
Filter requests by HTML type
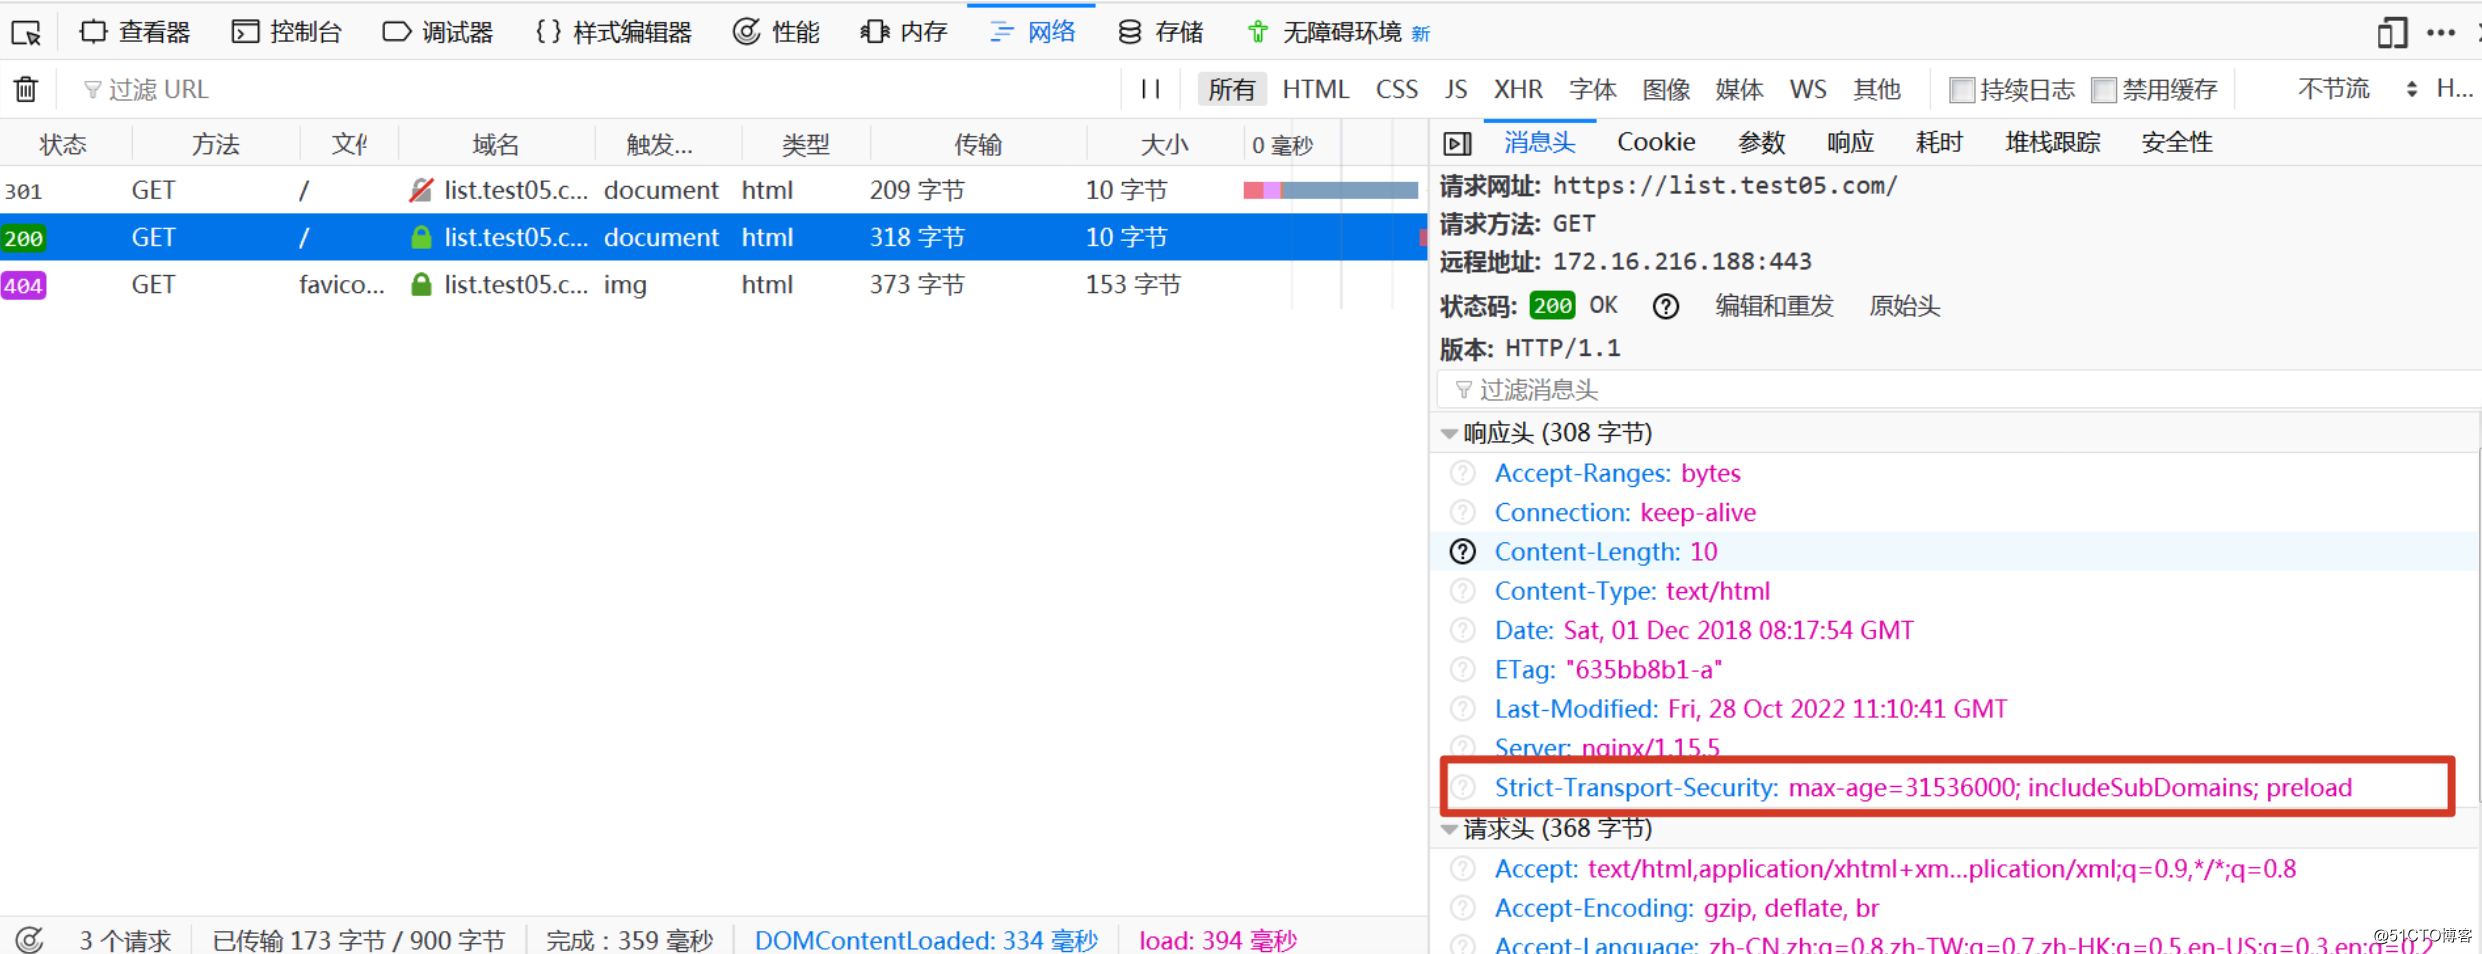pos(1316,89)
